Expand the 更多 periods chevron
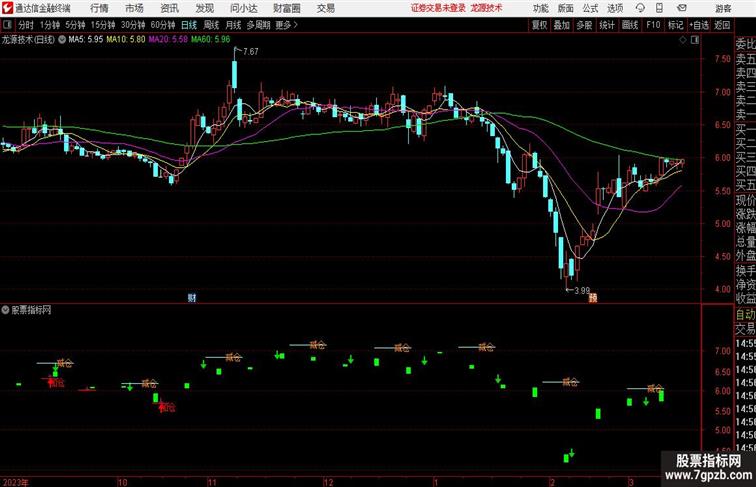Screen dimensions: 756x487 [x=286, y=25]
